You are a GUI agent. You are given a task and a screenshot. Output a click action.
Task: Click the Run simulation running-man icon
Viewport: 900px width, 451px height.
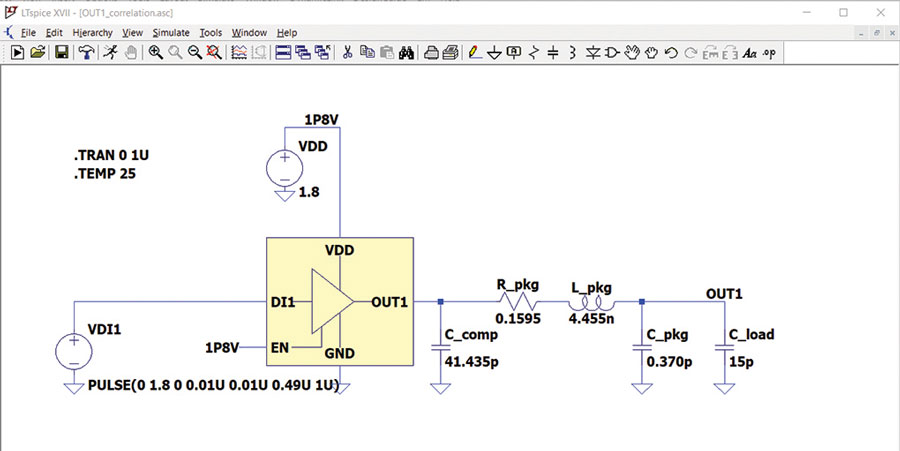click(x=111, y=53)
